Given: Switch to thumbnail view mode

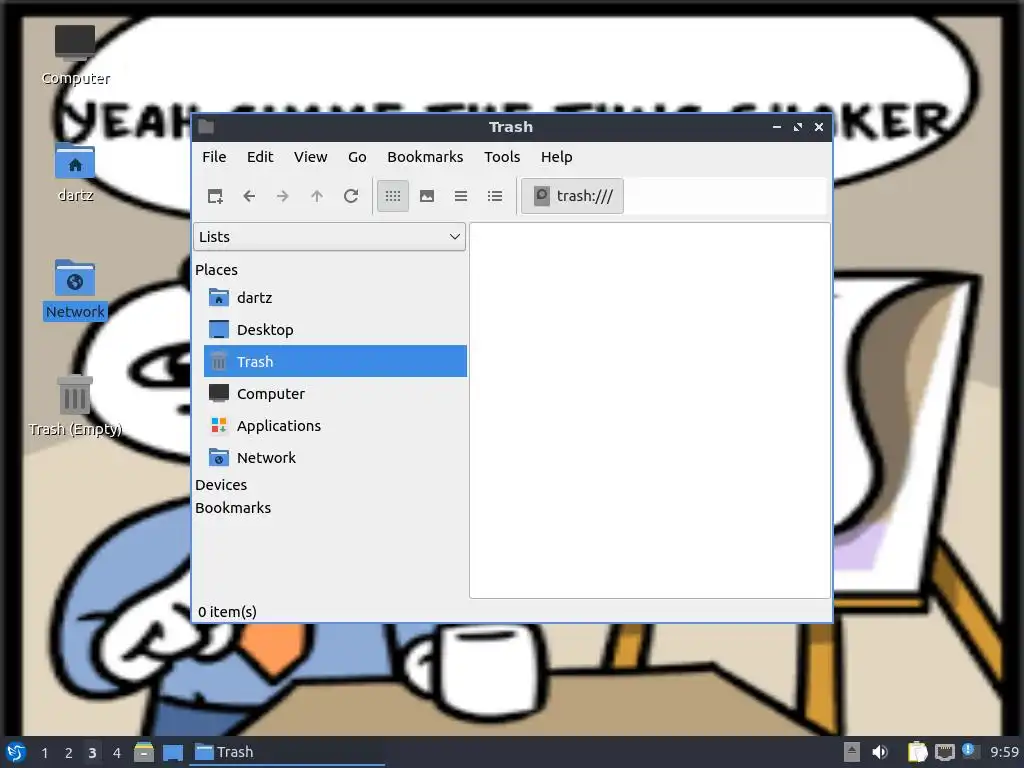Looking at the screenshot, I should tap(427, 196).
